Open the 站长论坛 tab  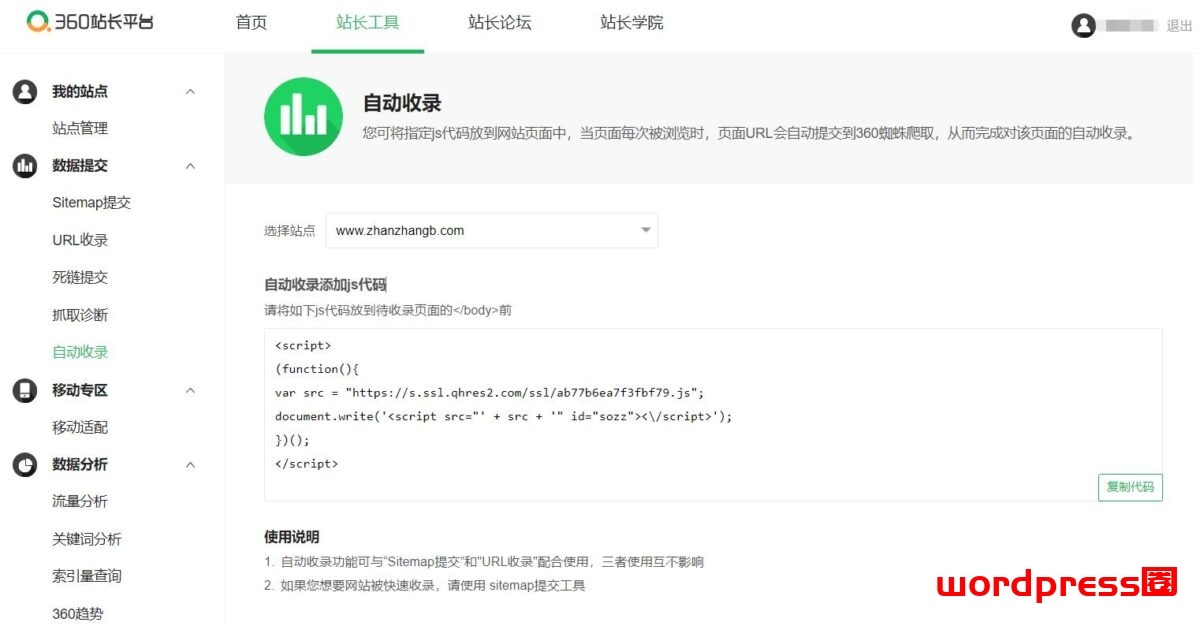tap(499, 22)
